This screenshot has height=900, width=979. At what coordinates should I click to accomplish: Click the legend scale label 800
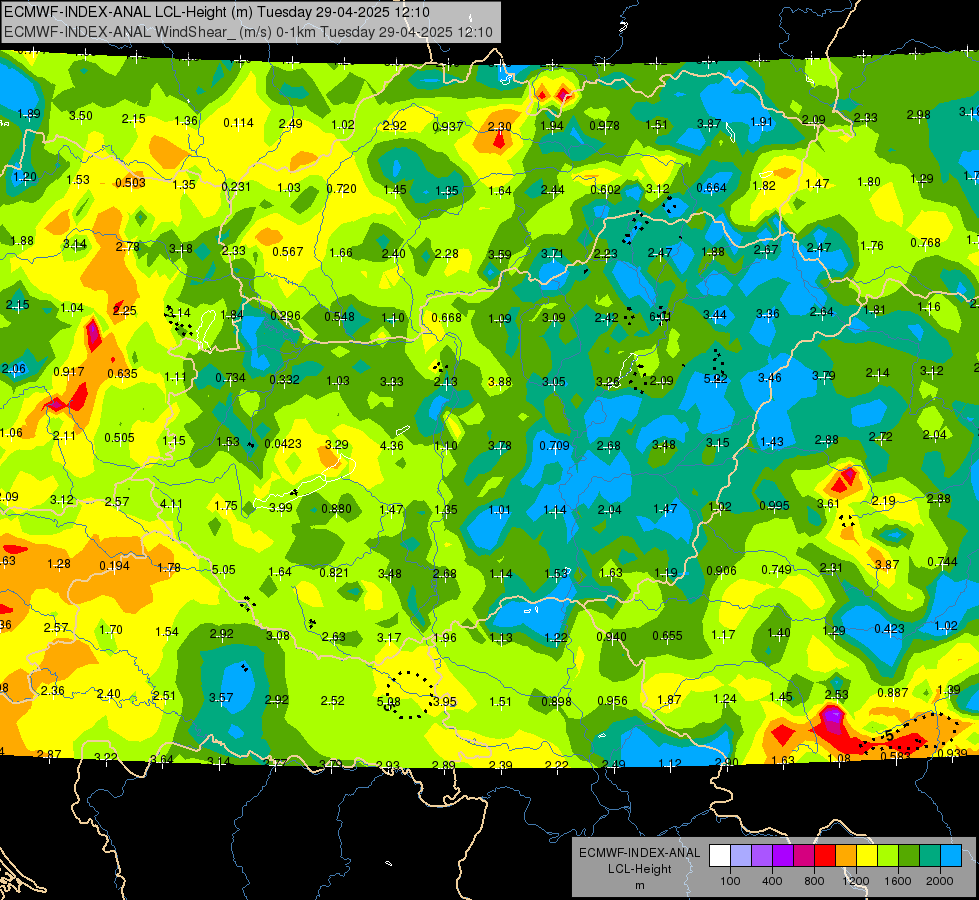814,881
